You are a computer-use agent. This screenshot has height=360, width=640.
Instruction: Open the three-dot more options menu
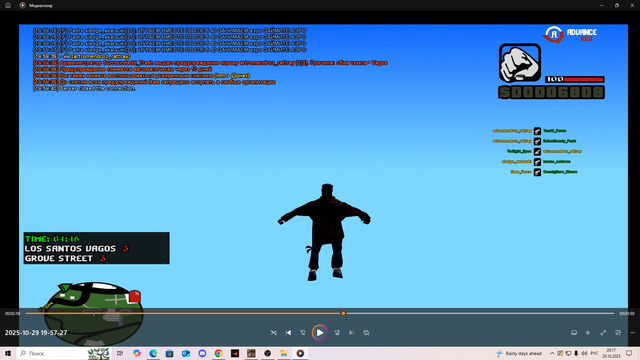click(632, 333)
